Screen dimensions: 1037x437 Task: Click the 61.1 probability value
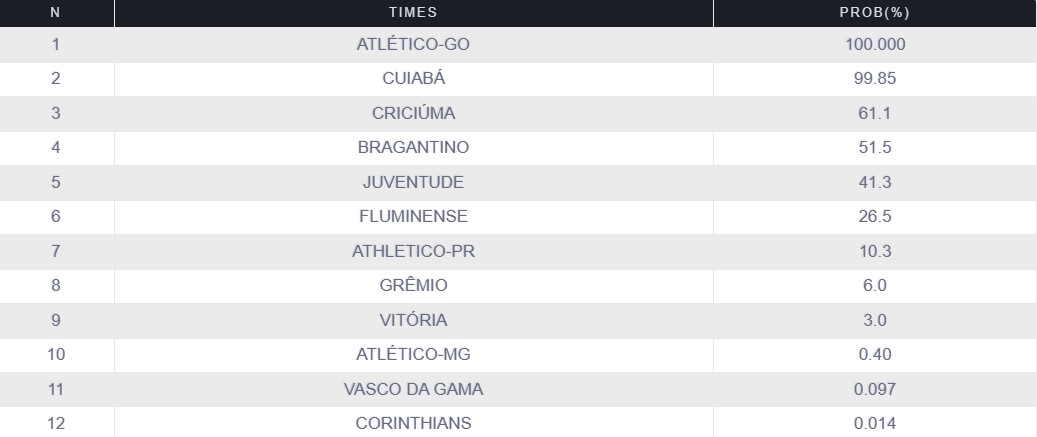[x=875, y=113]
